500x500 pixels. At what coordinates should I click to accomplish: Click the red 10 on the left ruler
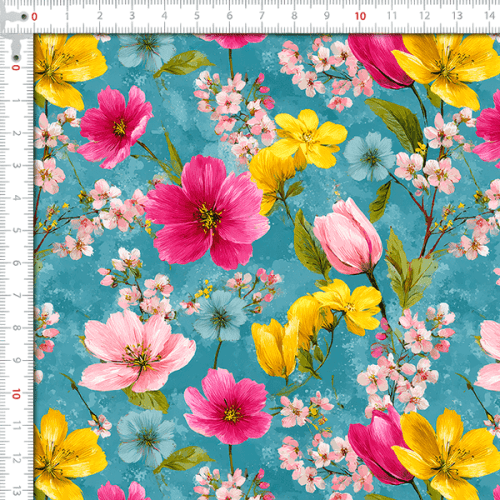point(16,394)
